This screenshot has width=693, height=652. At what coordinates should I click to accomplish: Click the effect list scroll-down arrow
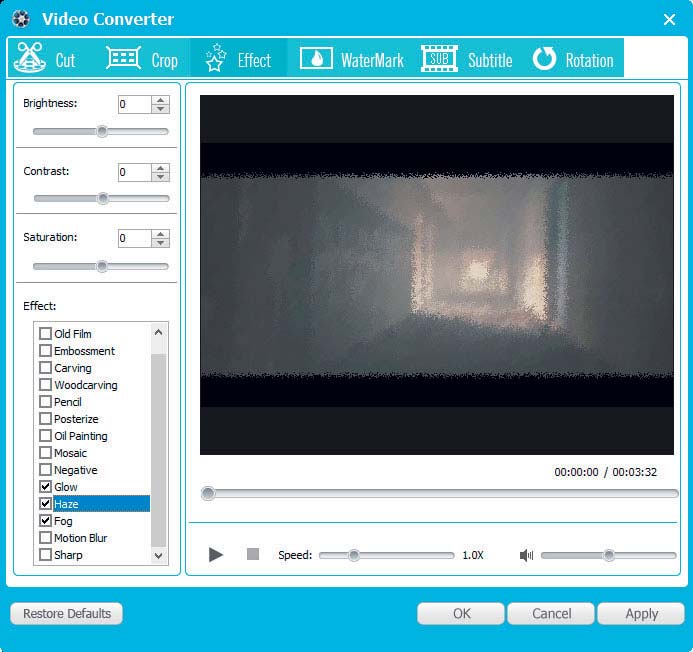coord(159,556)
